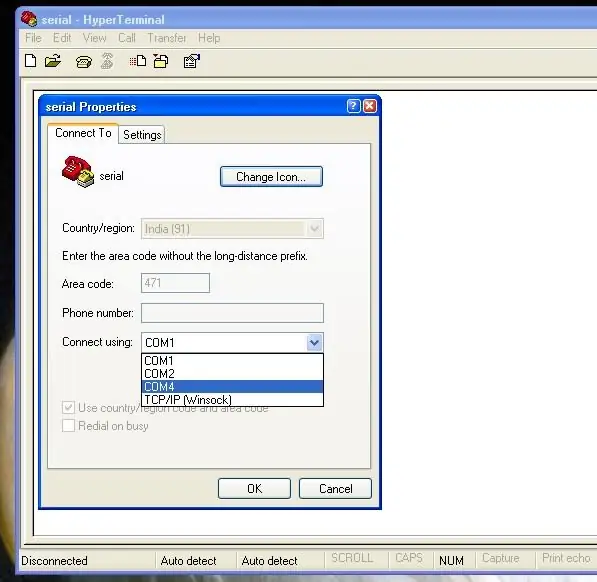Click the Change Icon button
597x582 pixels.
click(x=271, y=177)
